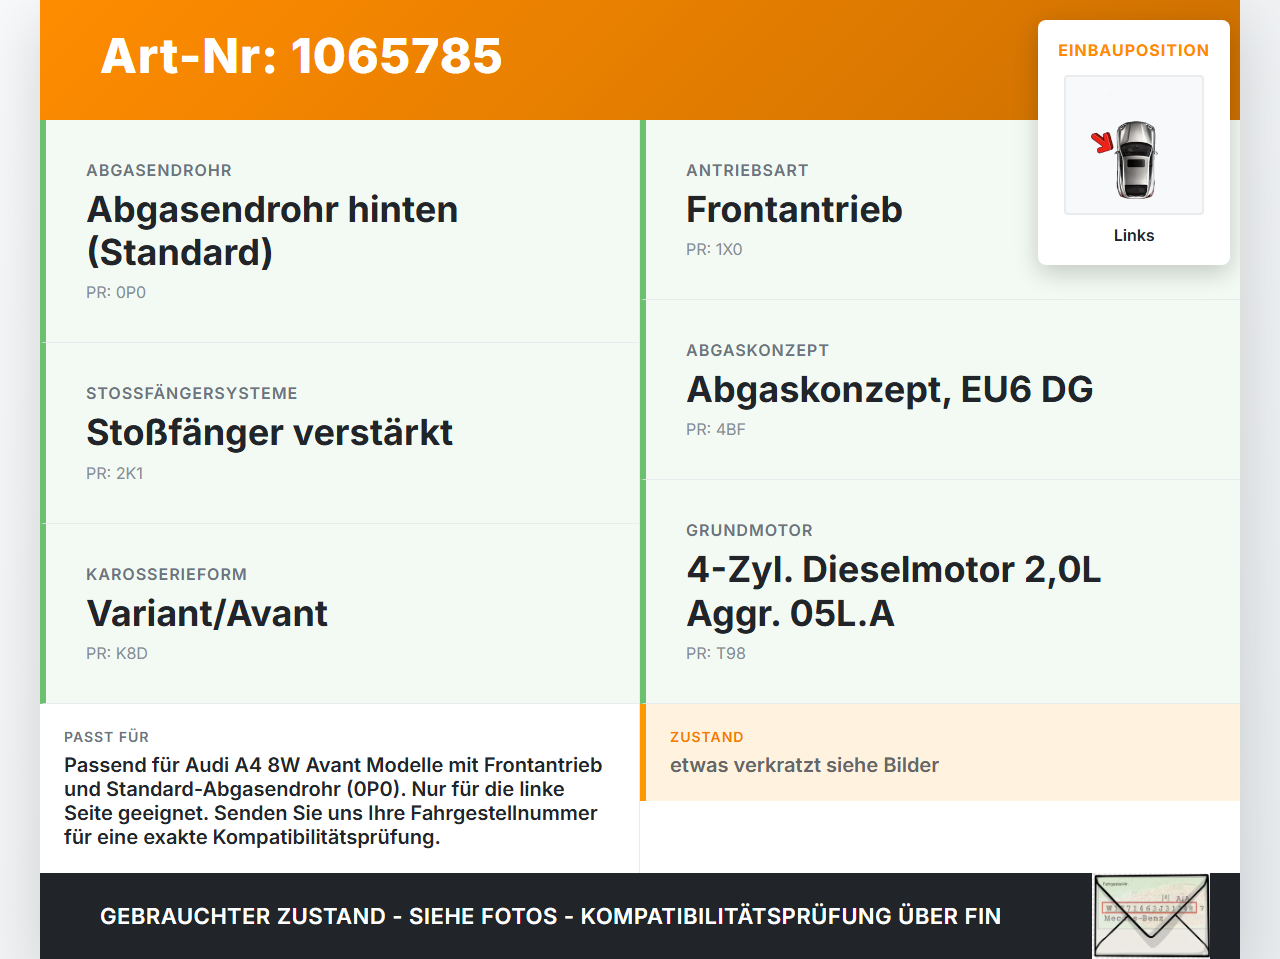Click the 'PR: 1X0' code
The image size is (1280, 959).
pyautogui.click(x=714, y=250)
